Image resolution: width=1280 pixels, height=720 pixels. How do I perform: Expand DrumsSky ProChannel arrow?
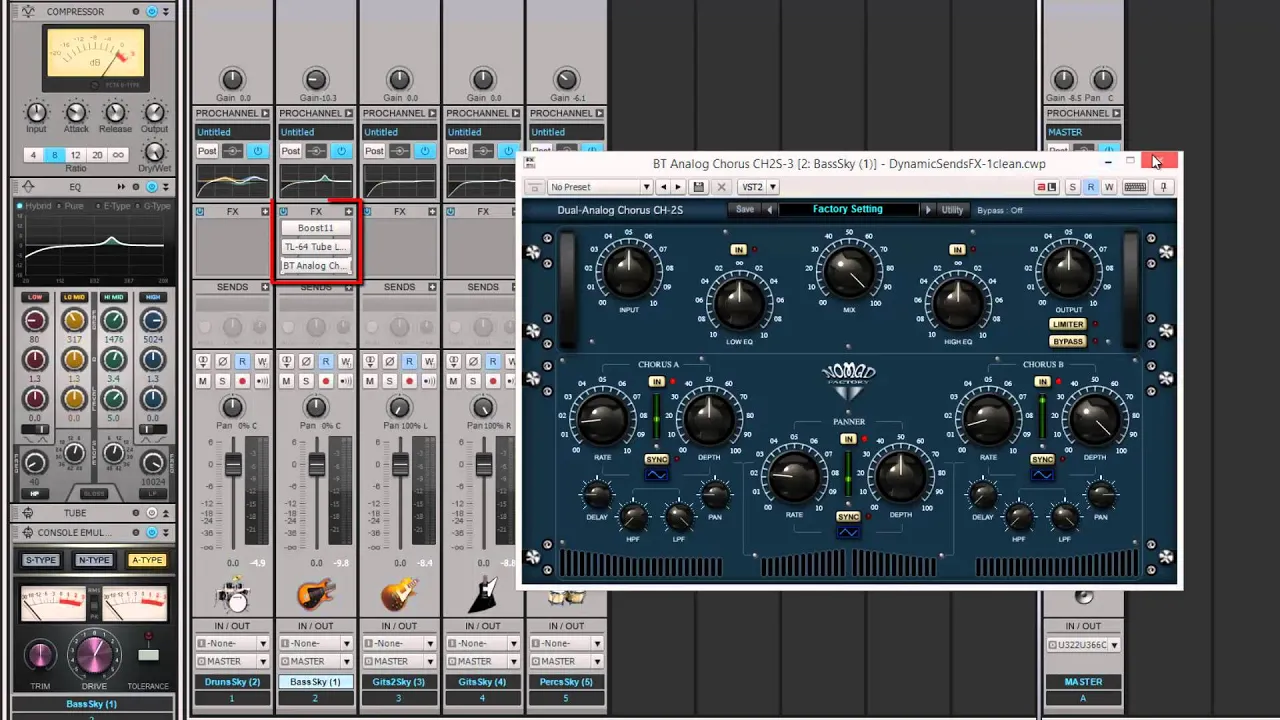click(265, 113)
